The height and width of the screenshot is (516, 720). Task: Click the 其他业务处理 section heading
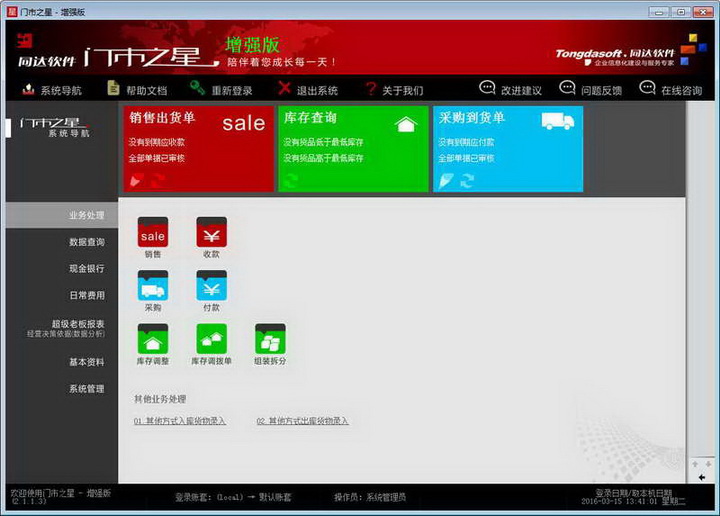click(x=160, y=398)
